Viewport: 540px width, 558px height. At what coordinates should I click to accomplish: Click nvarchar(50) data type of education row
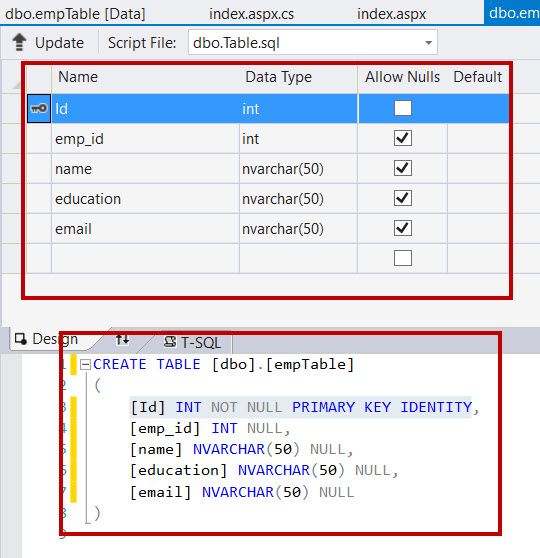point(298,199)
